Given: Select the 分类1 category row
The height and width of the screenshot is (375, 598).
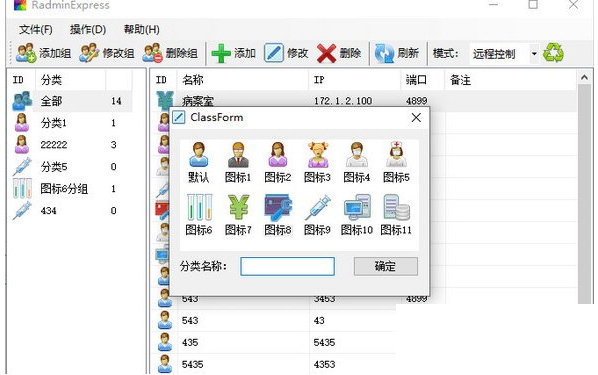Looking at the screenshot, I should tap(71, 123).
